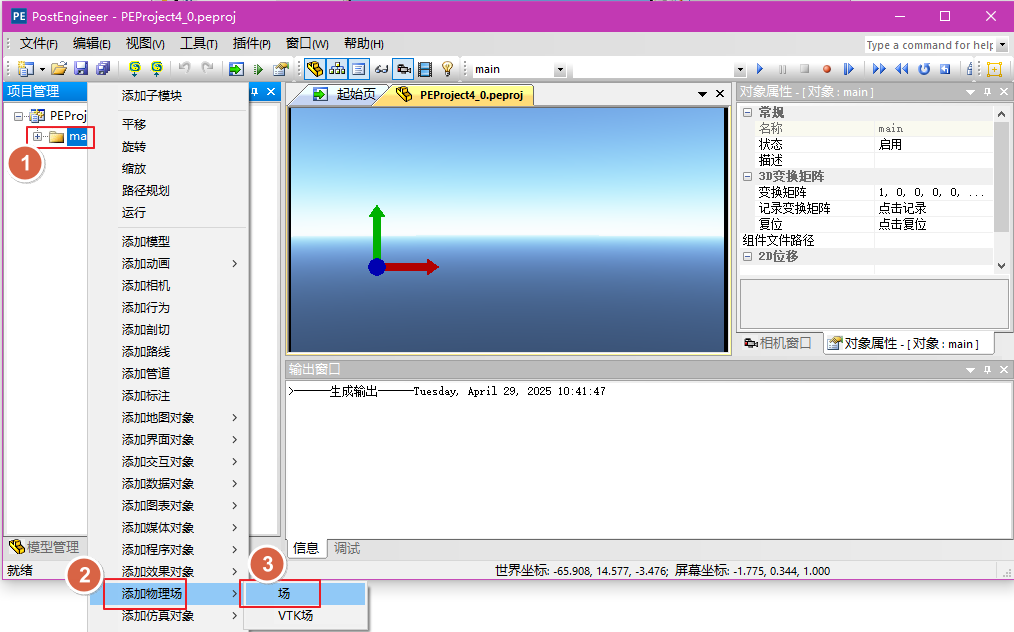Open the document tab list dropdown arrow
This screenshot has width=1014, height=632.
coord(702,94)
